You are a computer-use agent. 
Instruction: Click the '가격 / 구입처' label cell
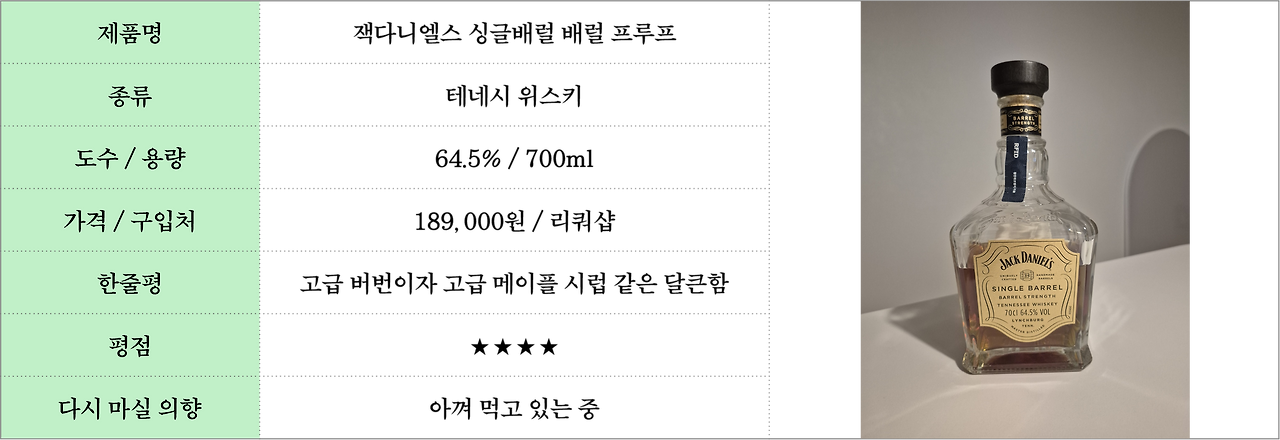(x=130, y=221)
